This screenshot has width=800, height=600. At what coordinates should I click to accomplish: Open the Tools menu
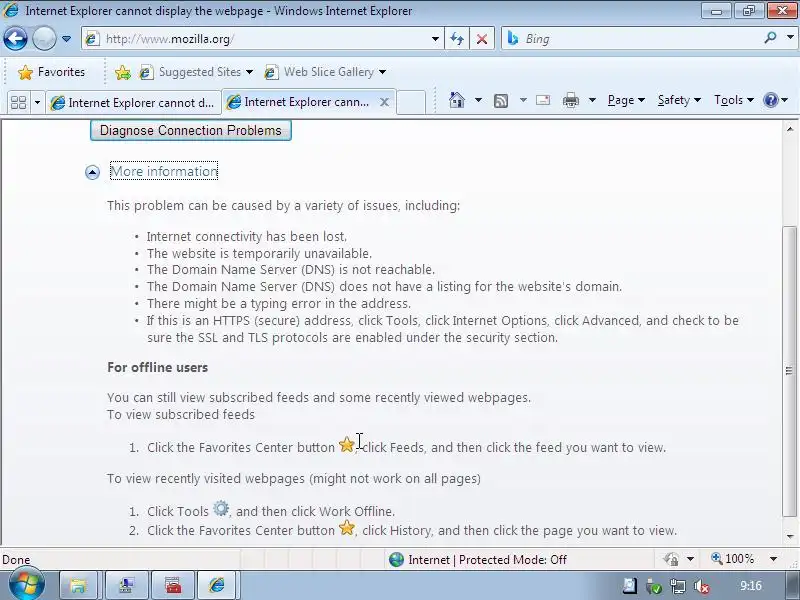click(x=734, y=100)
